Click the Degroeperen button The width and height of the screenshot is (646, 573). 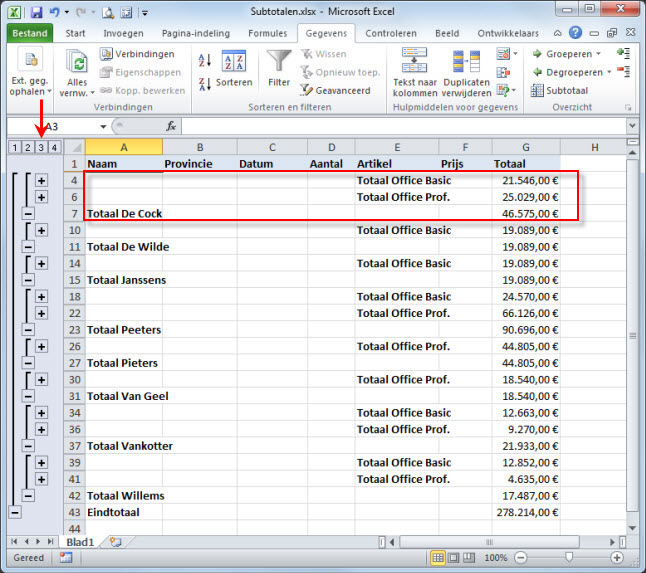572,73
